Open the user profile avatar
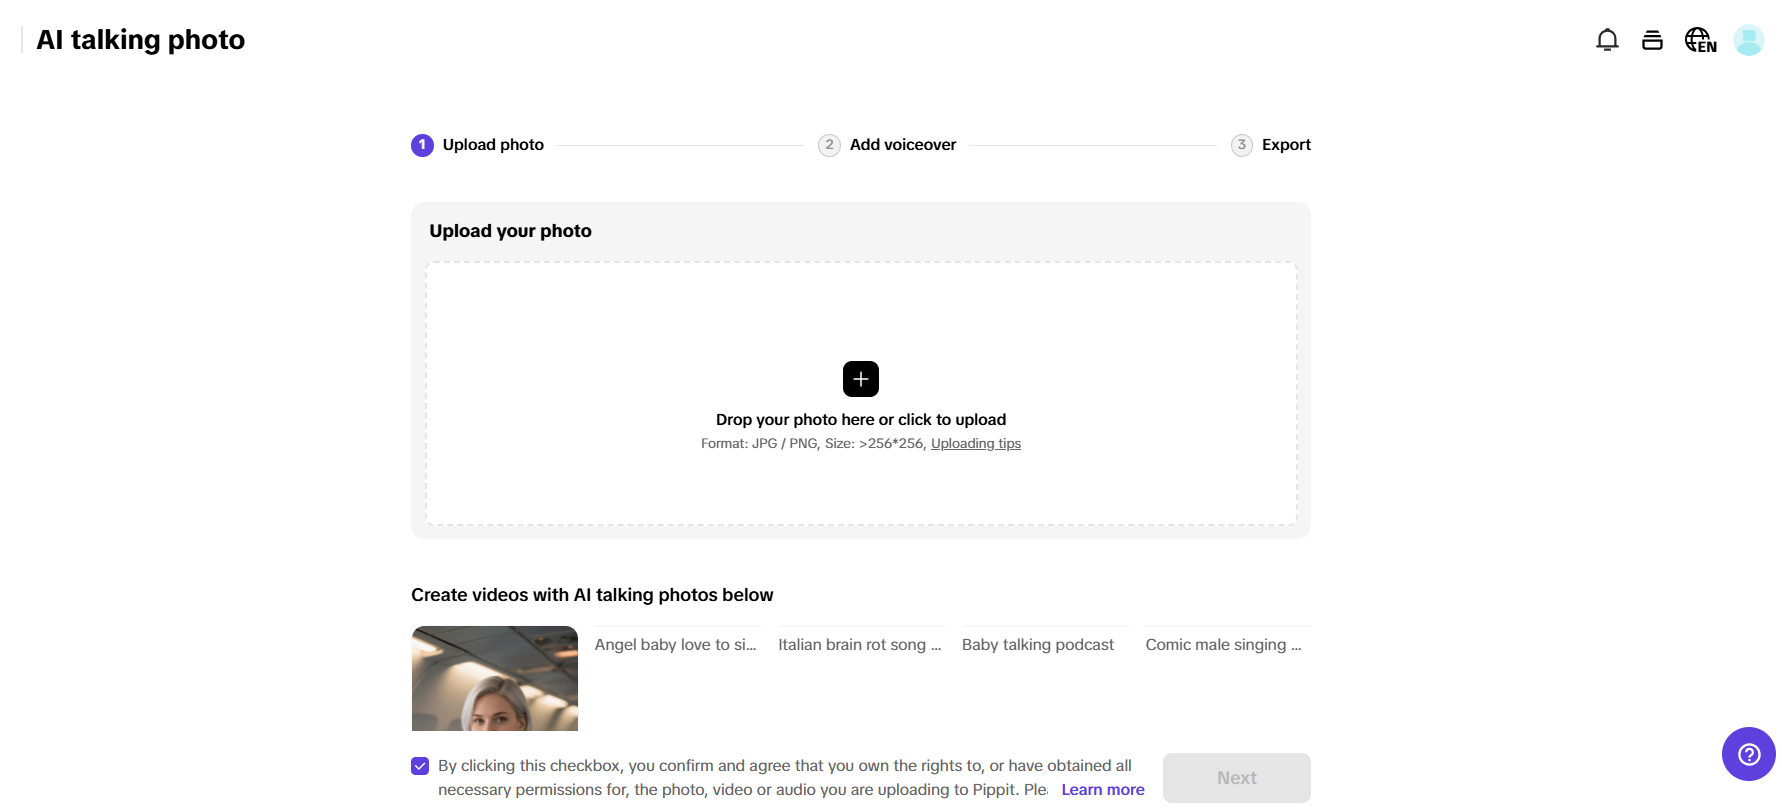1782x812 pixels. coord(1748,40)
